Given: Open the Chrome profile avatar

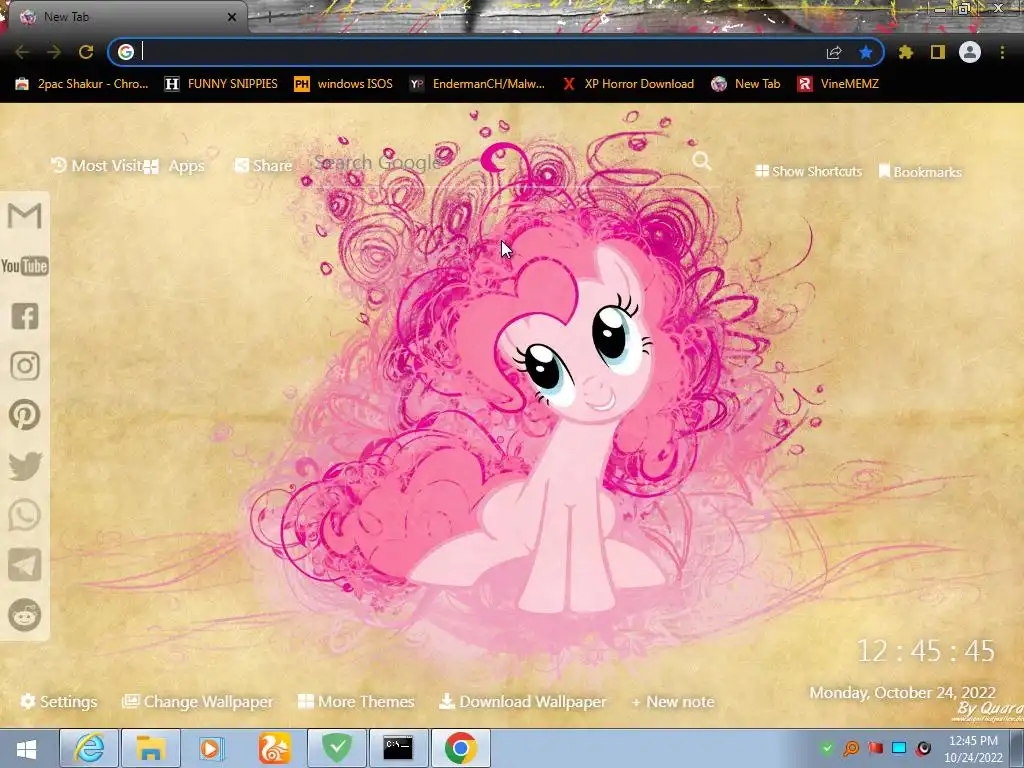Looking at the screenshot, I should coord(970,52).
